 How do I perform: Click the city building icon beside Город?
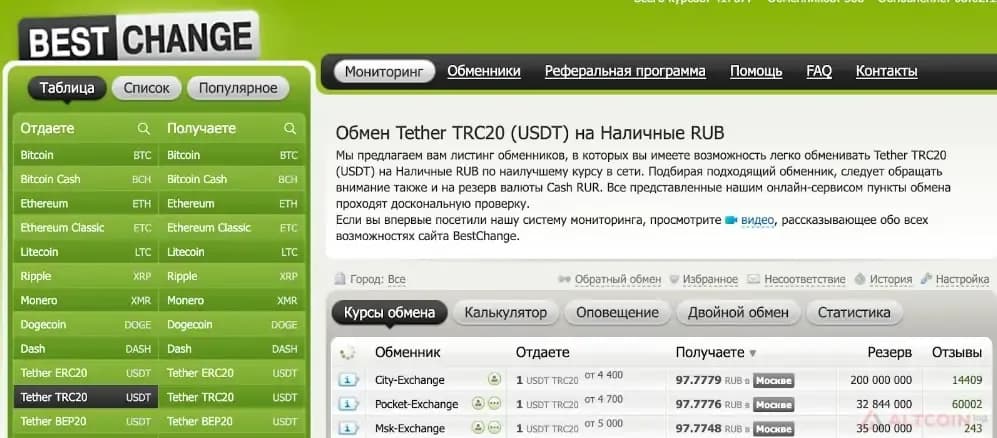click(340, 279)
